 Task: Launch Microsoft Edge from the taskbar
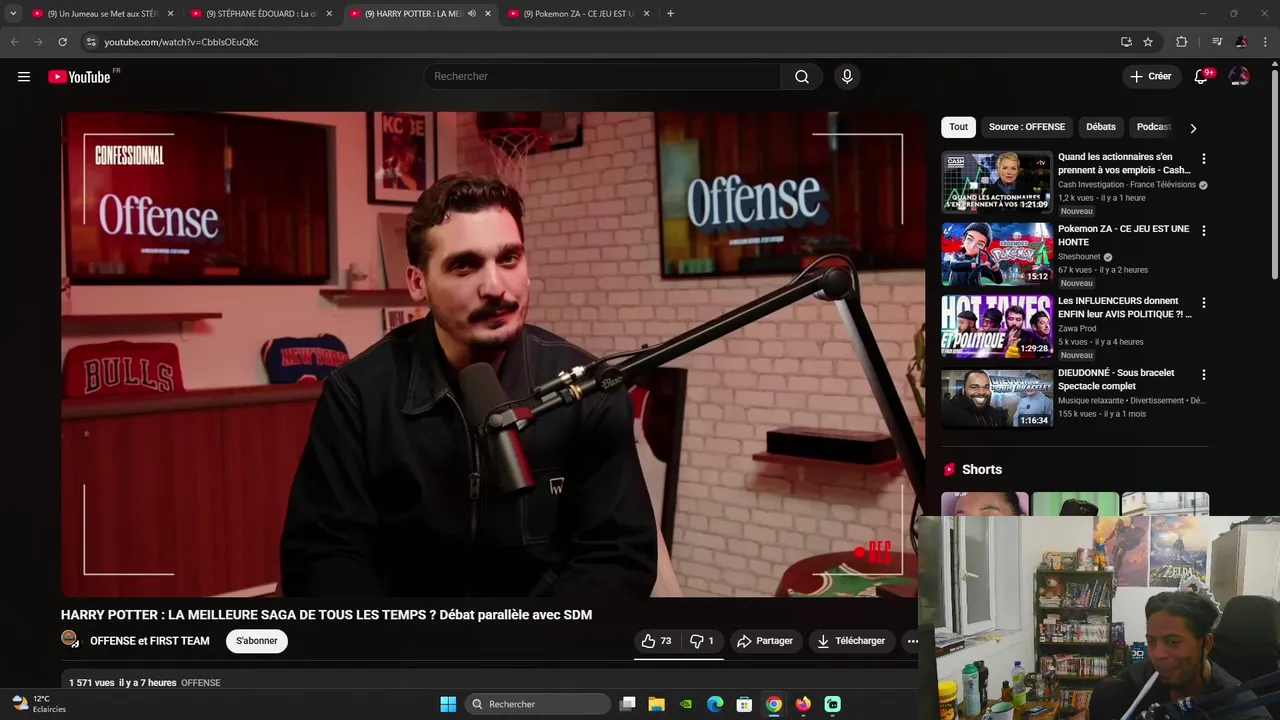[x=715, y=704]
